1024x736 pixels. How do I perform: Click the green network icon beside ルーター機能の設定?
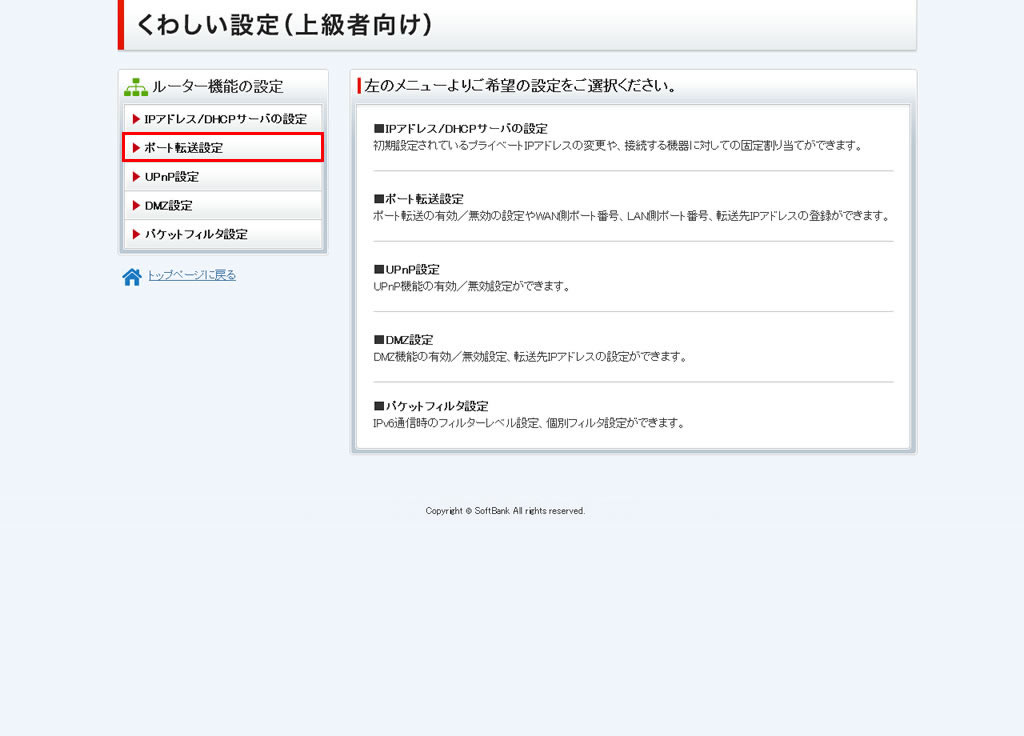click(x=136, y=87)
